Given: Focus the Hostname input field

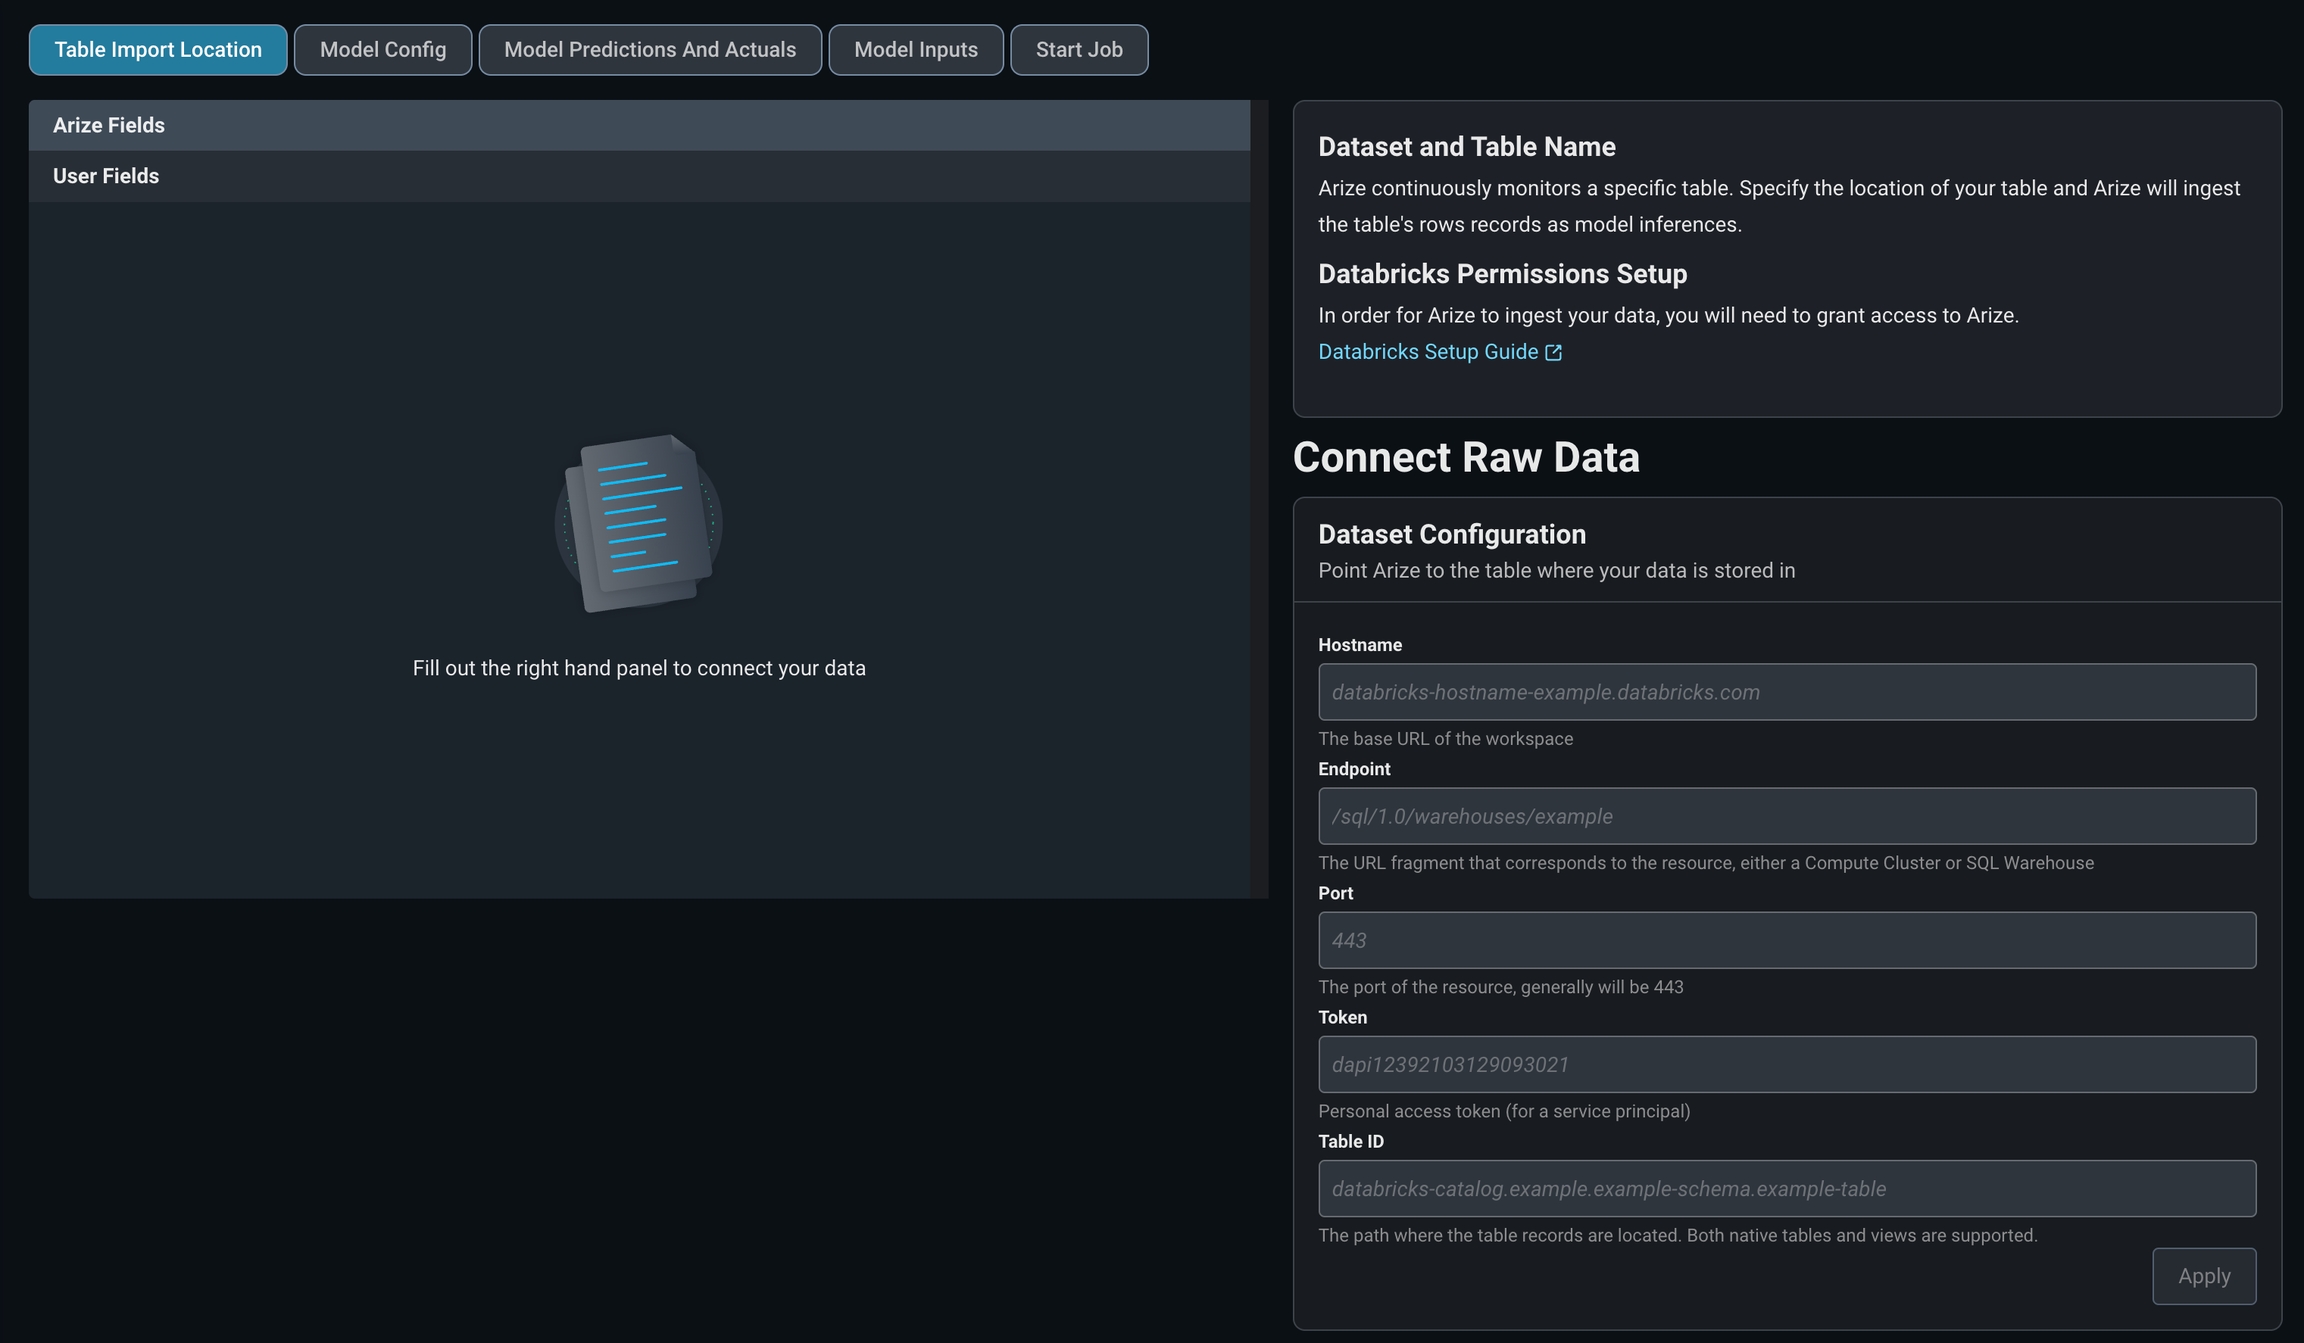Looking at the screenshot, I should coord(1786,692).
